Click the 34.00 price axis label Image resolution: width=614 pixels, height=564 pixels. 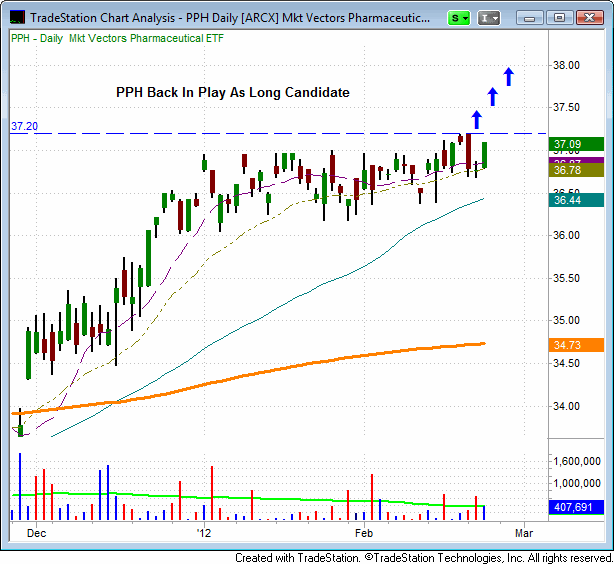[x=566, y=406]
